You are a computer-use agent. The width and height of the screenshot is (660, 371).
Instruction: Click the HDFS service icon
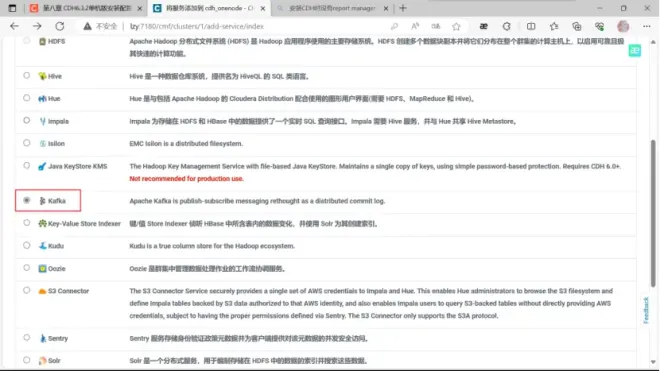tap(43, 41)
